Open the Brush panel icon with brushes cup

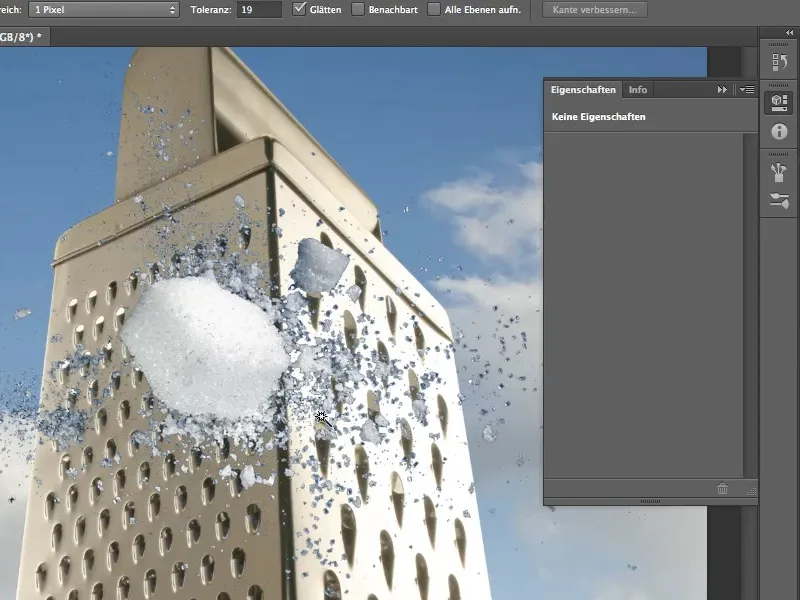pos(779,172)
